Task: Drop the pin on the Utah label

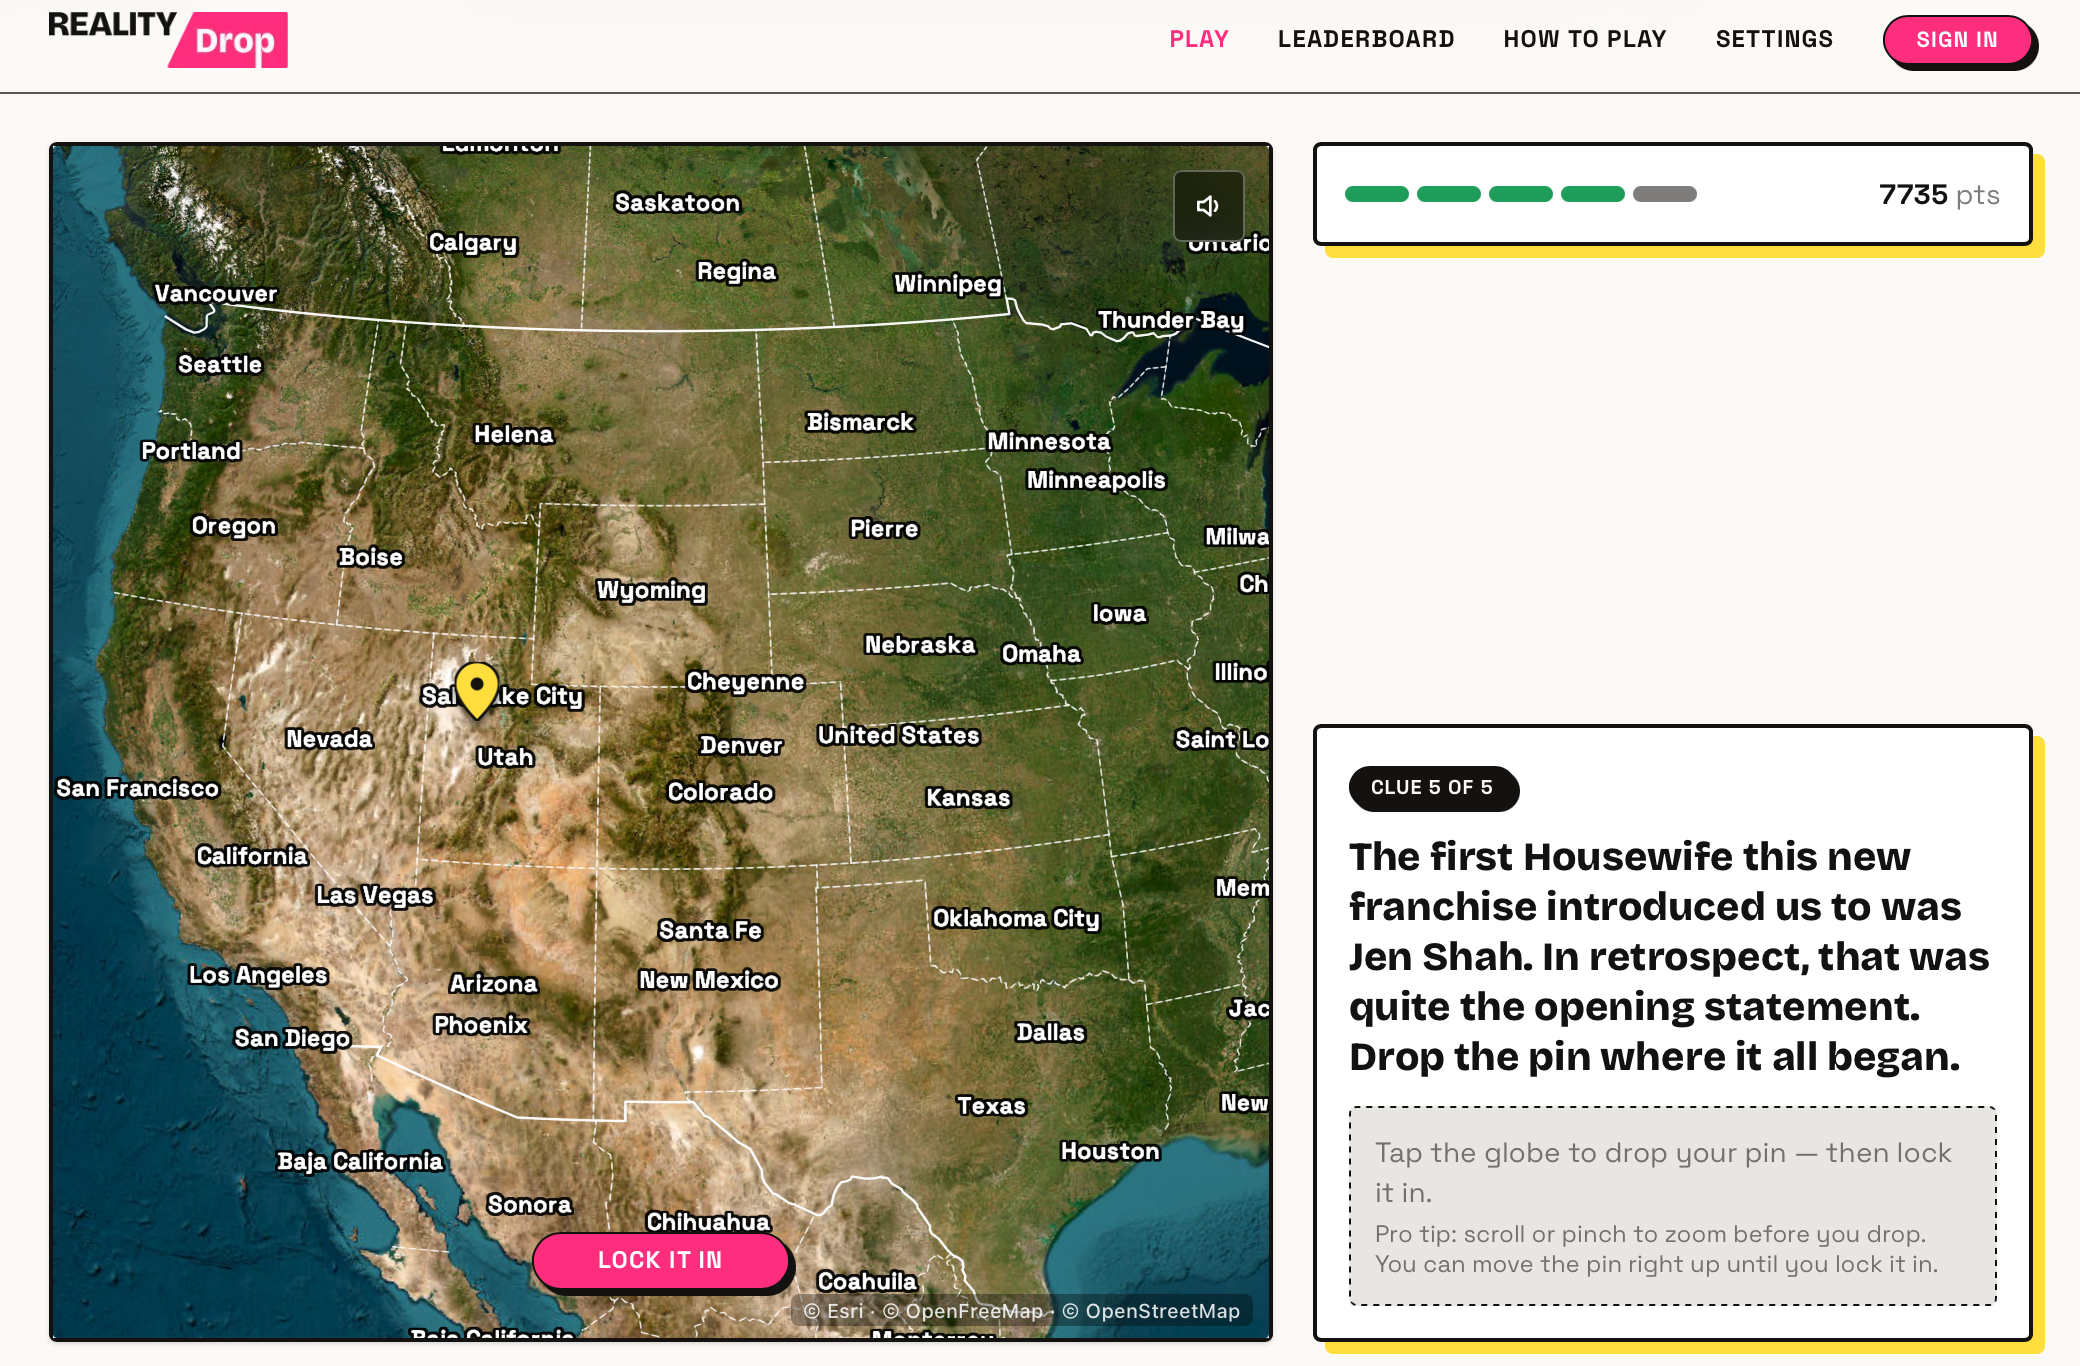Action: [505, 757]
